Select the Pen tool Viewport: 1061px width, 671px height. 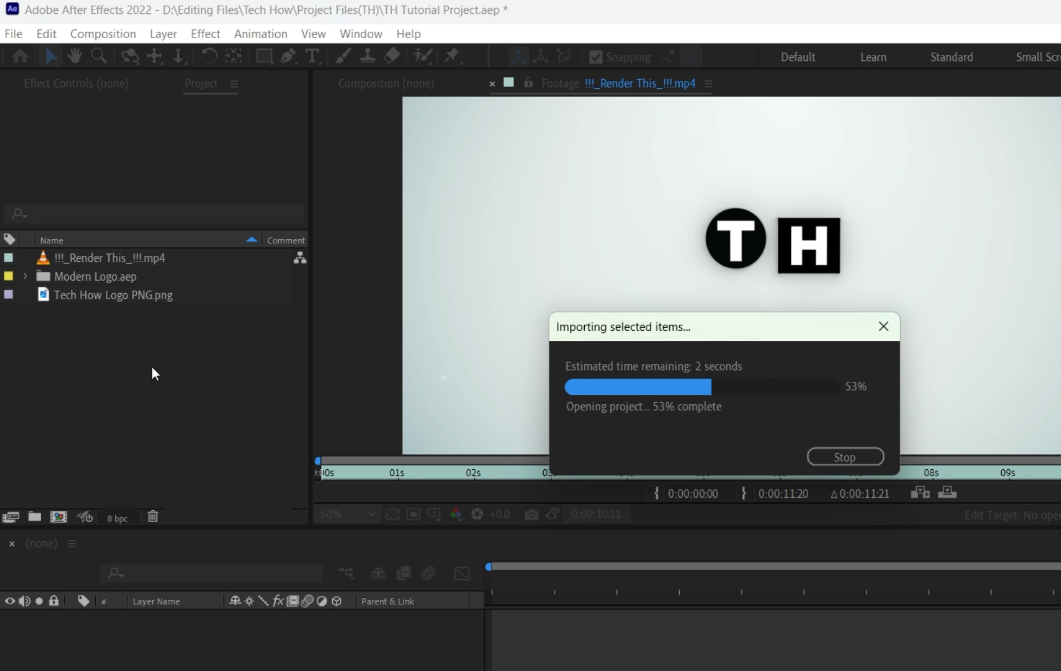288,57
